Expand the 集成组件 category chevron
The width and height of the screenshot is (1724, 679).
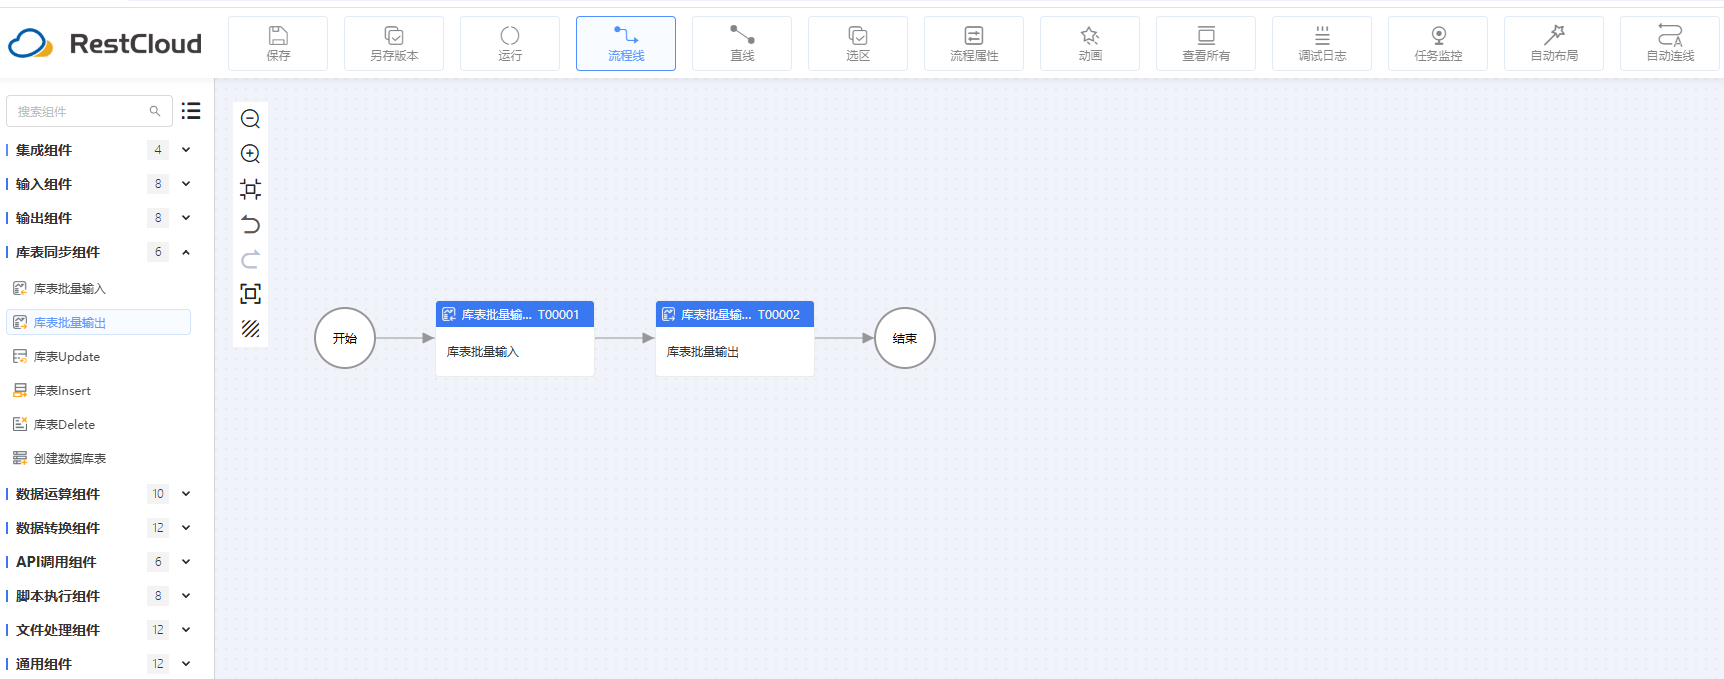[186, 150]
